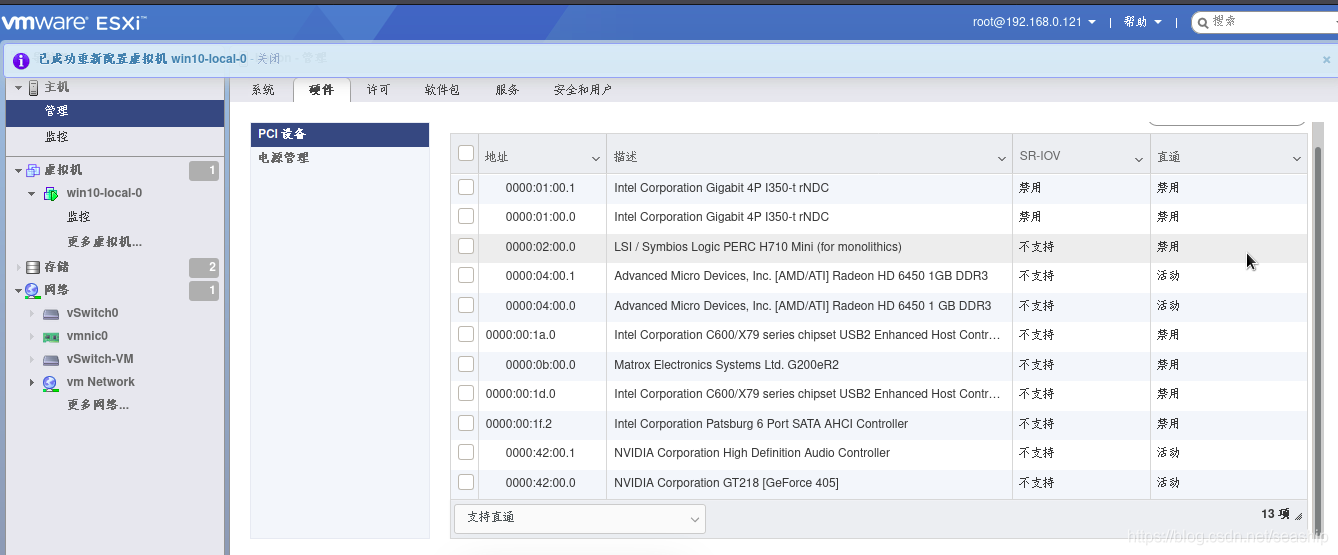1338x555 pixels.
Task: Toggle the select-all checkbox in table header
Action: point(466,154)
